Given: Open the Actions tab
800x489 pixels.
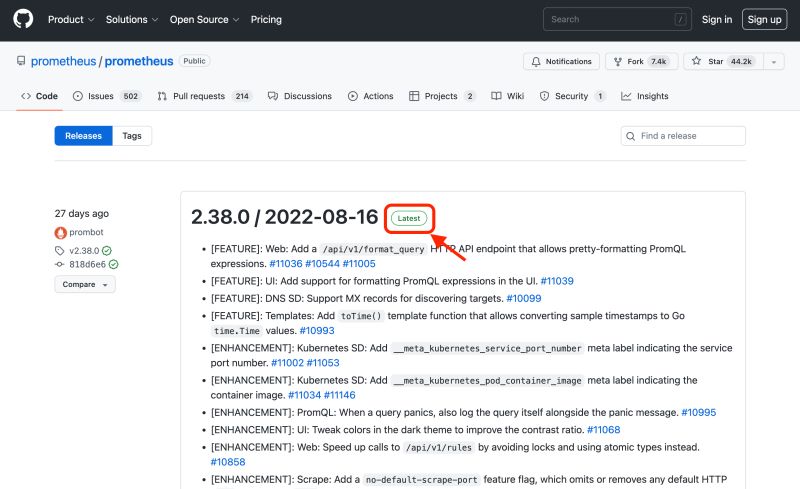Looking at the screenshot, I should point(370,96).
